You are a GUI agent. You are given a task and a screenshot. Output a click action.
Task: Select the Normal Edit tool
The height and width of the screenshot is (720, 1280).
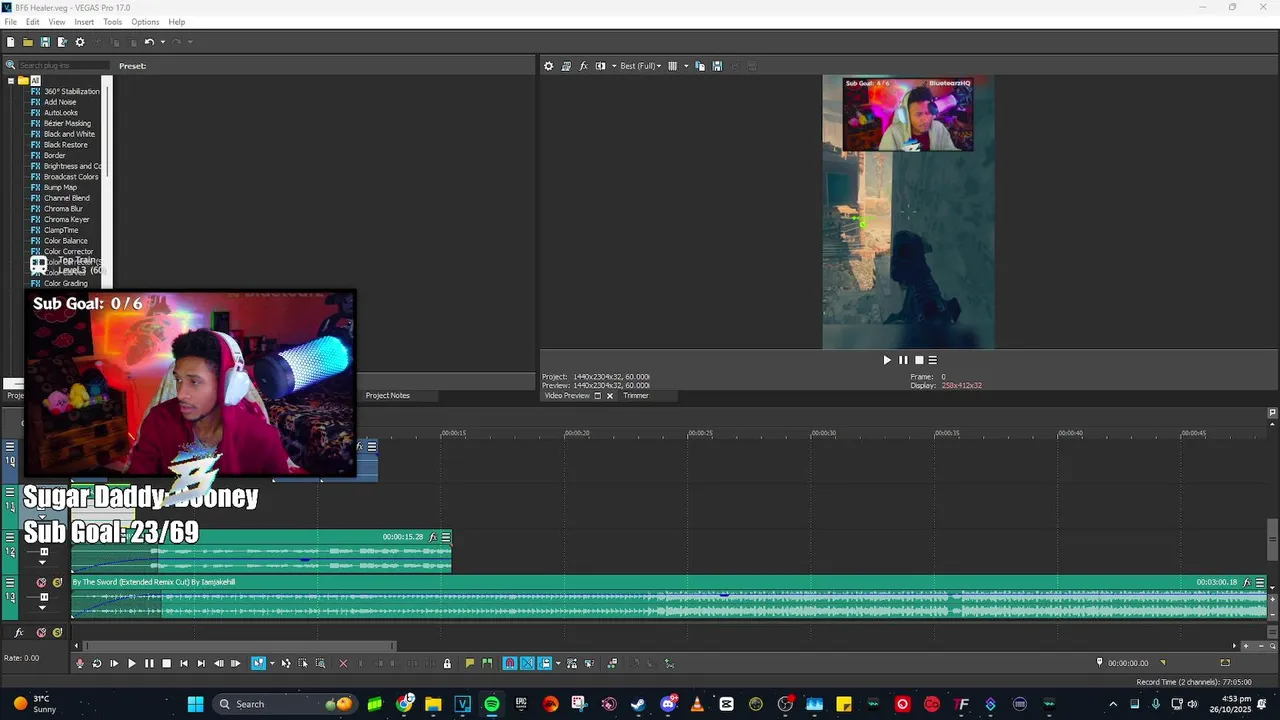click(x=258, y=663)
